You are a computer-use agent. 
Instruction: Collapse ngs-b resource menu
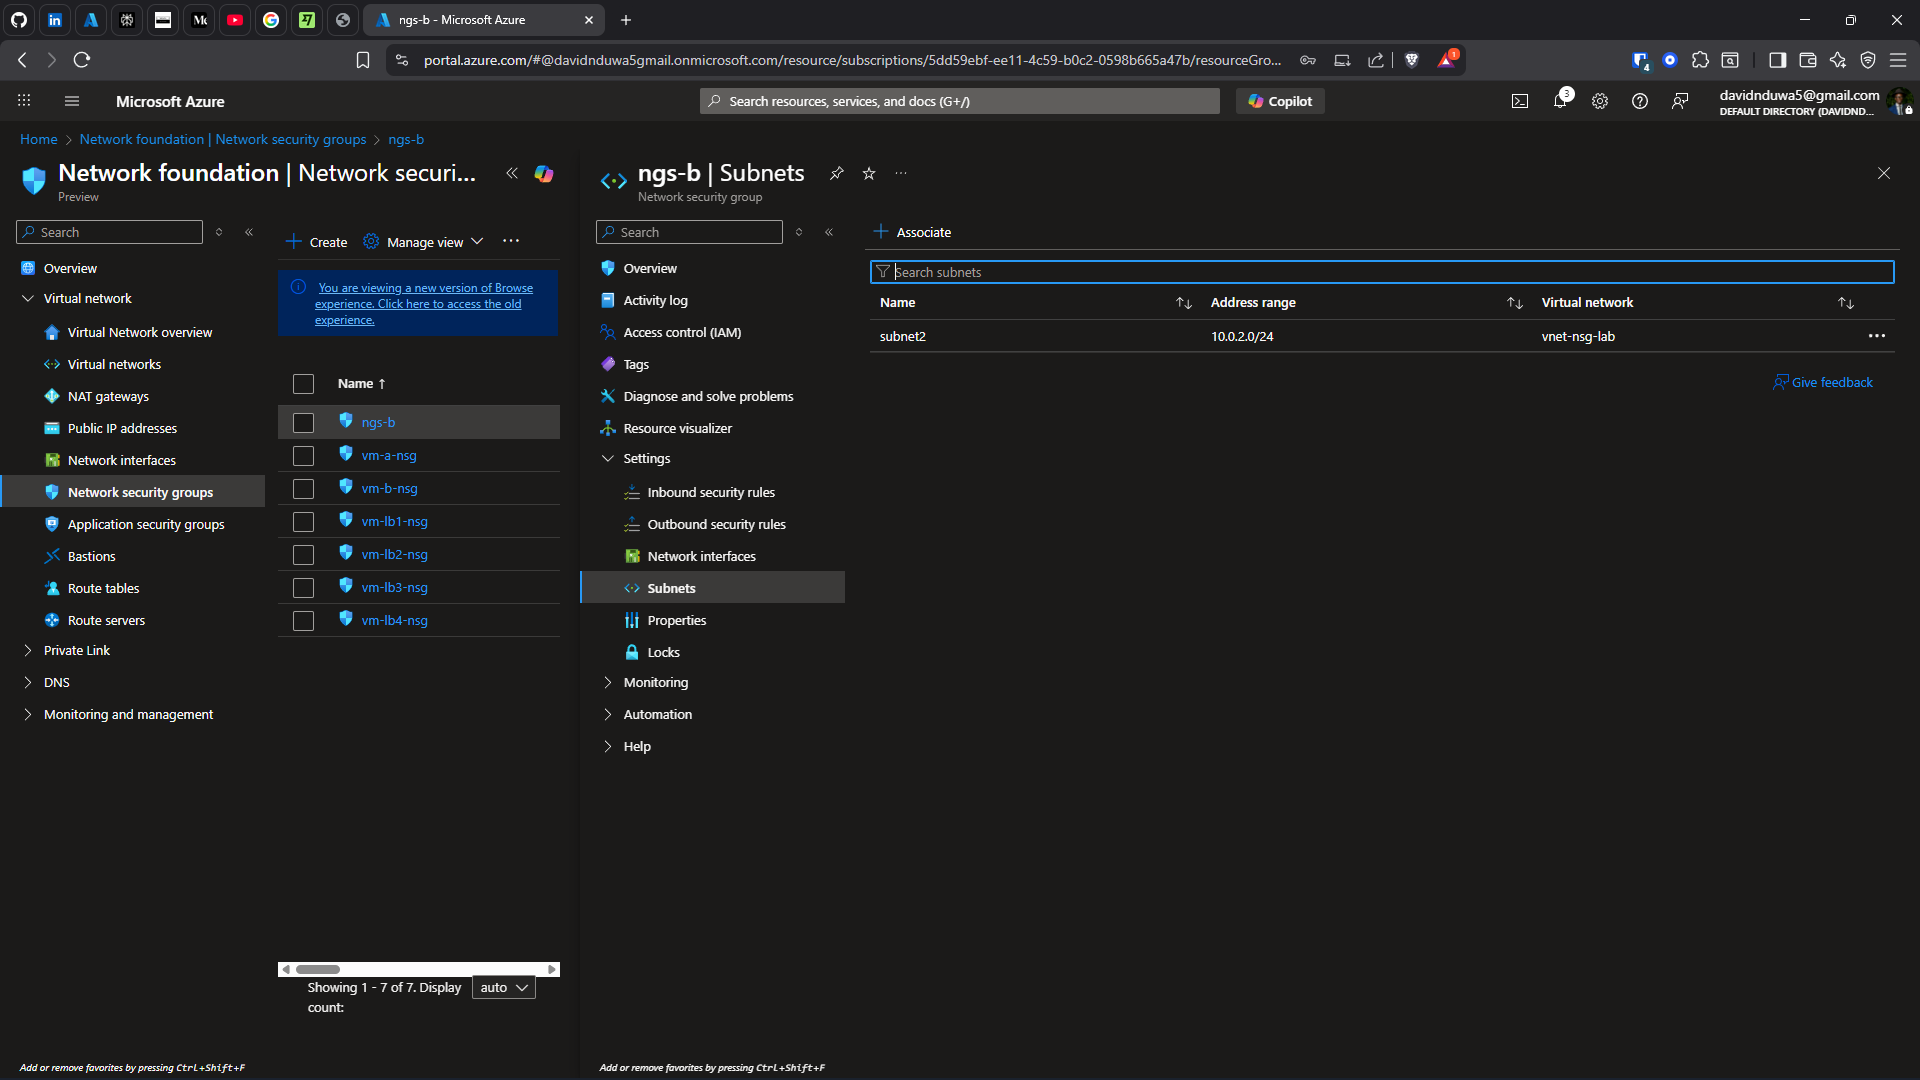coord(829,232)
